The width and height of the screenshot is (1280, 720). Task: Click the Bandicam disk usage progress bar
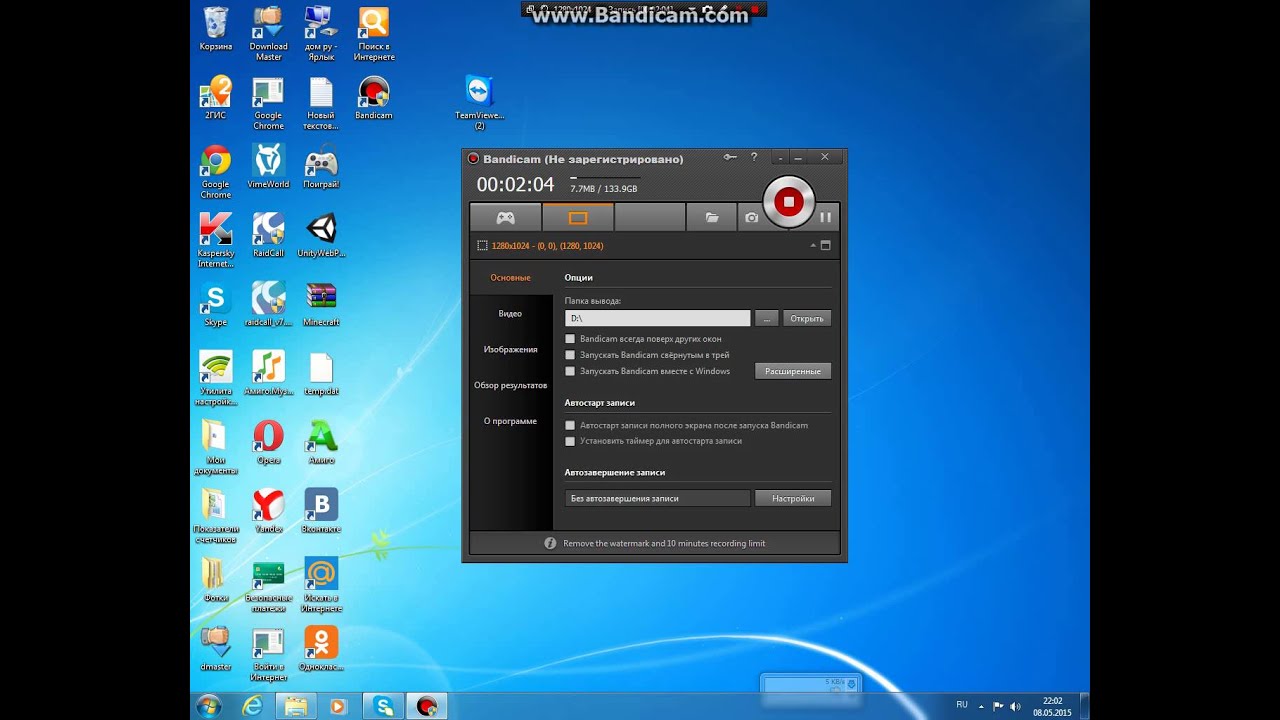coord(605,179)
